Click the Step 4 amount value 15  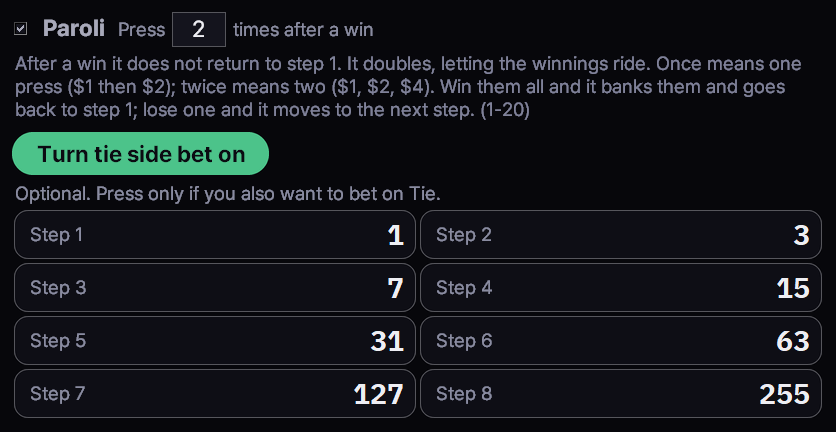pyautogui.click(x=793, y=288)
